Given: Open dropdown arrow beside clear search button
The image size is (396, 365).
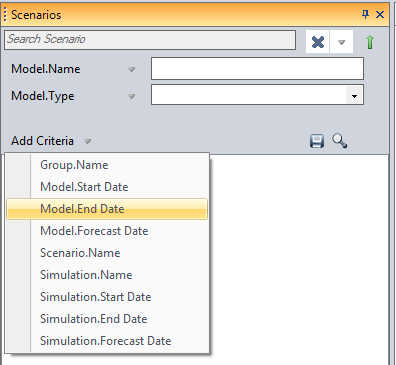Looking at the screenshot, I should click(341, 42).
